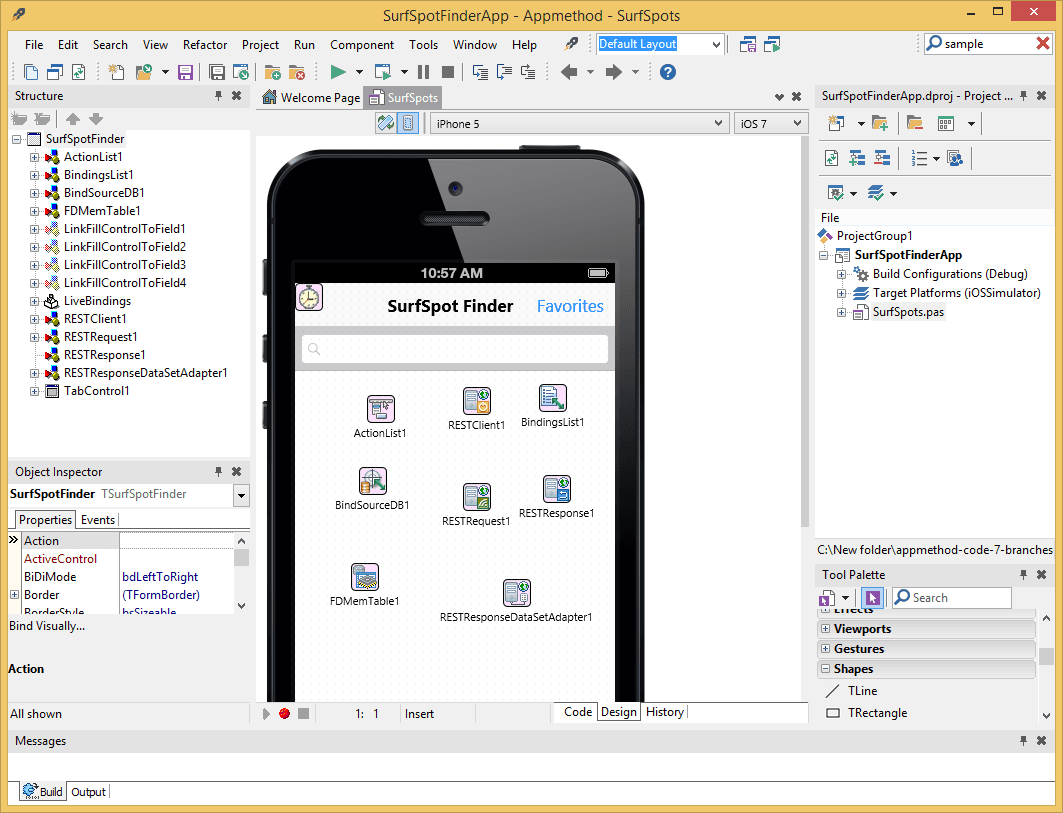Select the ActionList1 component on the form
Image resolution: width=1063 pixels, height=813 pixels.
coord(380,409)
